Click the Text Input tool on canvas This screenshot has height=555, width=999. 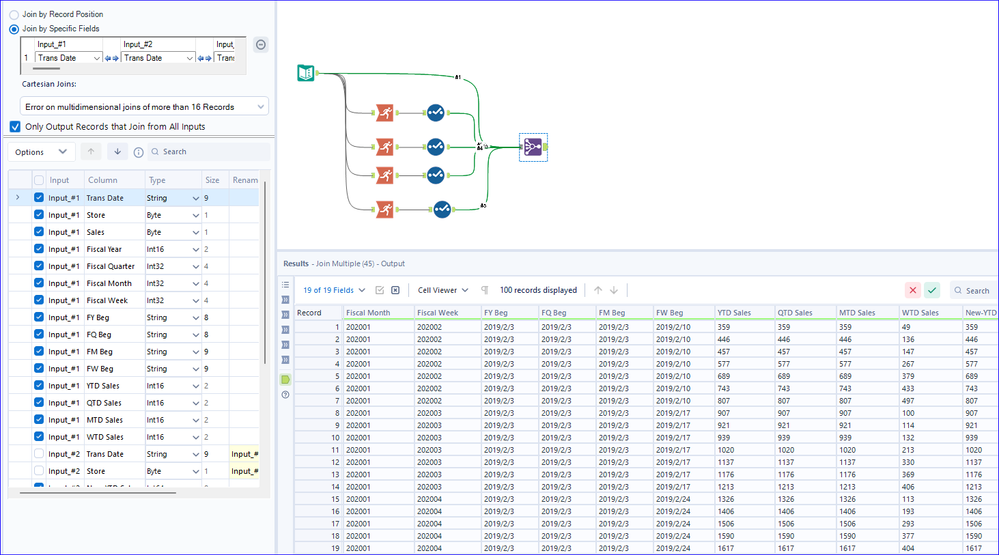(x=306, y=72)
